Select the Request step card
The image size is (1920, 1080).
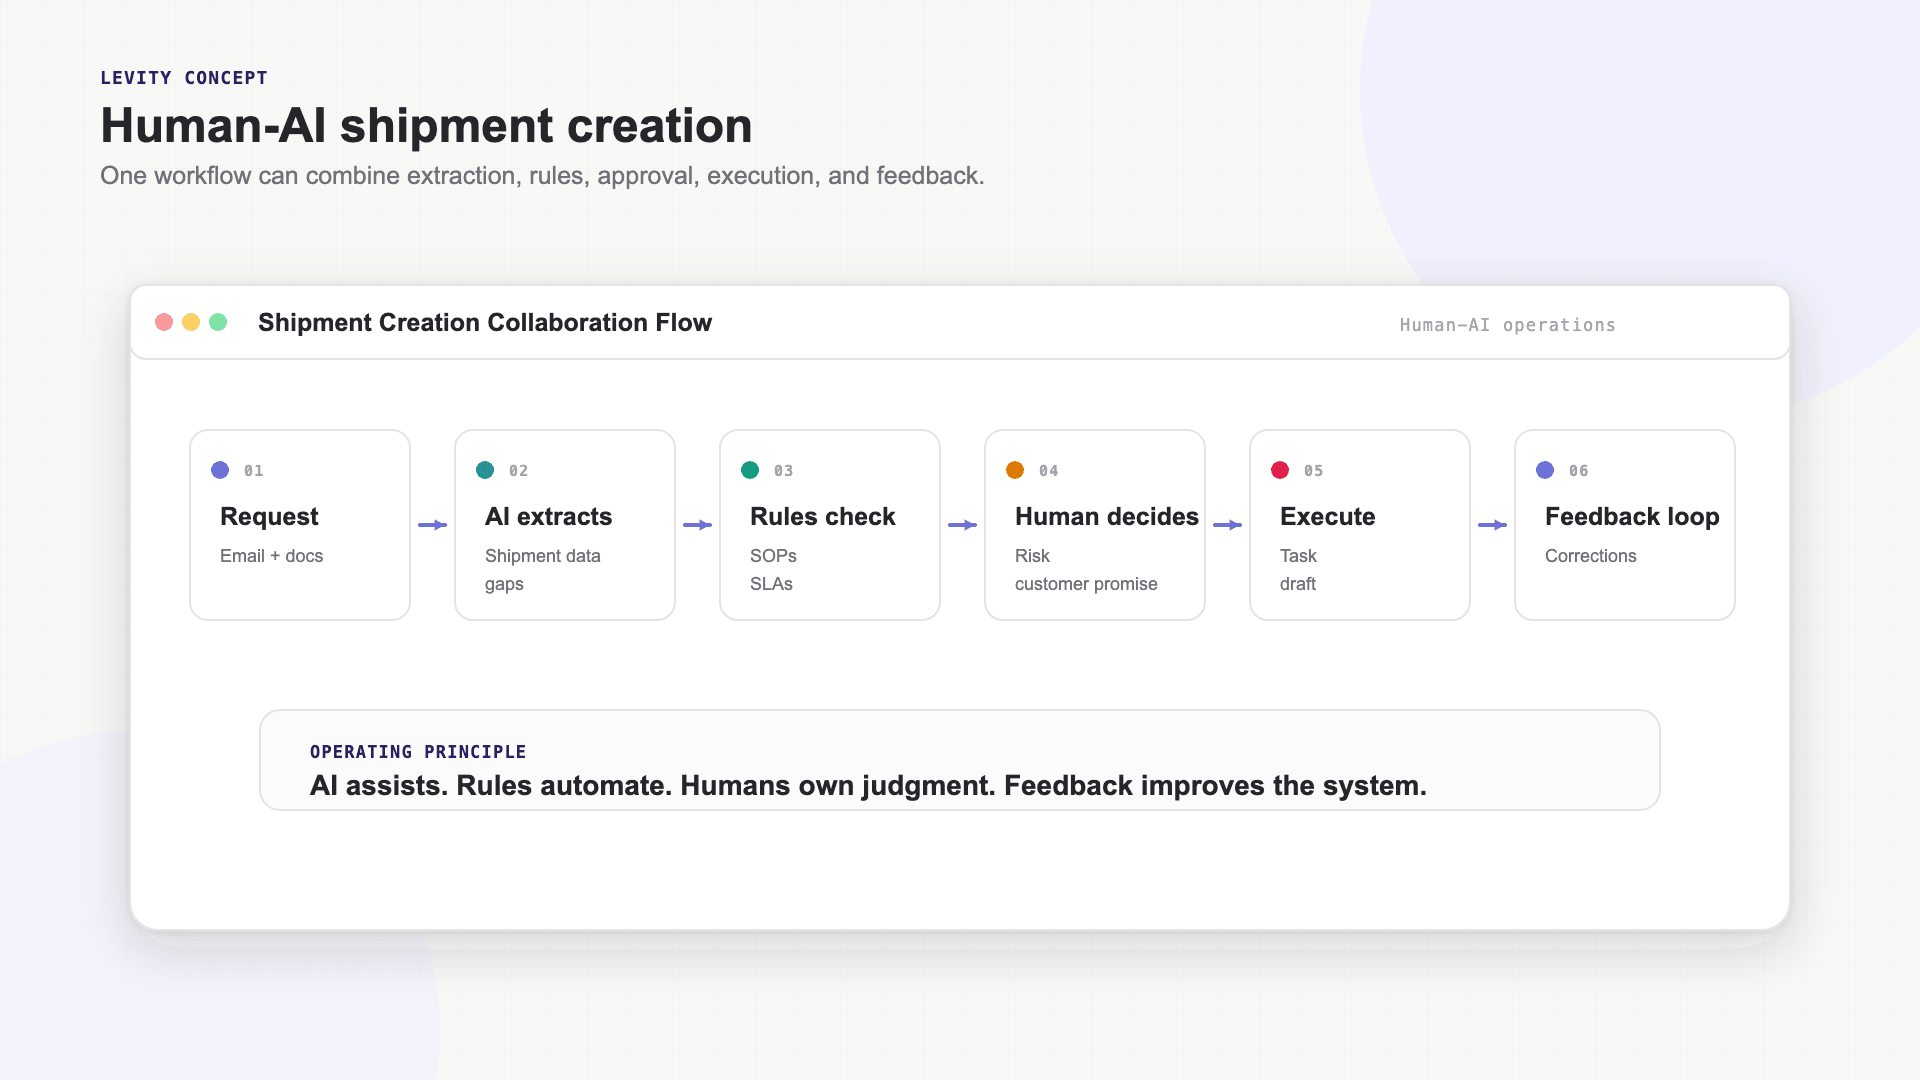(300, 525)
